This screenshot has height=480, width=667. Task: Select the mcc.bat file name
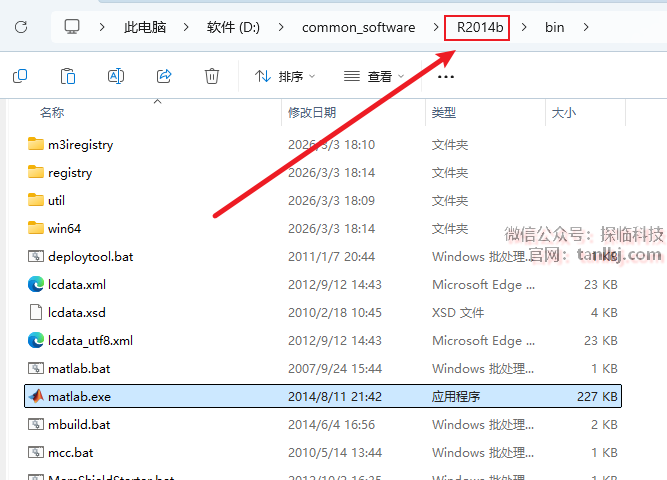click(x=71, y=453)
